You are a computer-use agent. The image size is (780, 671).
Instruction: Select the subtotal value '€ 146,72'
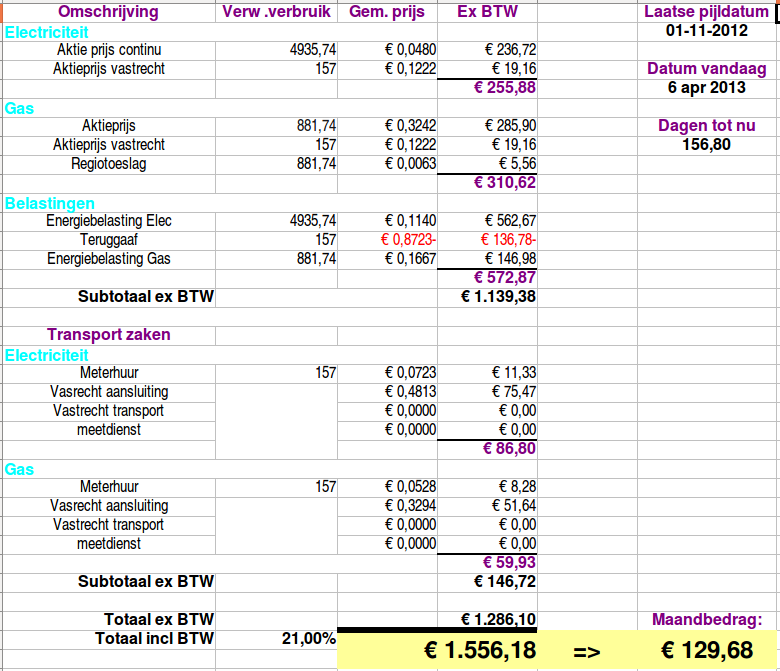tap(487, 581)
